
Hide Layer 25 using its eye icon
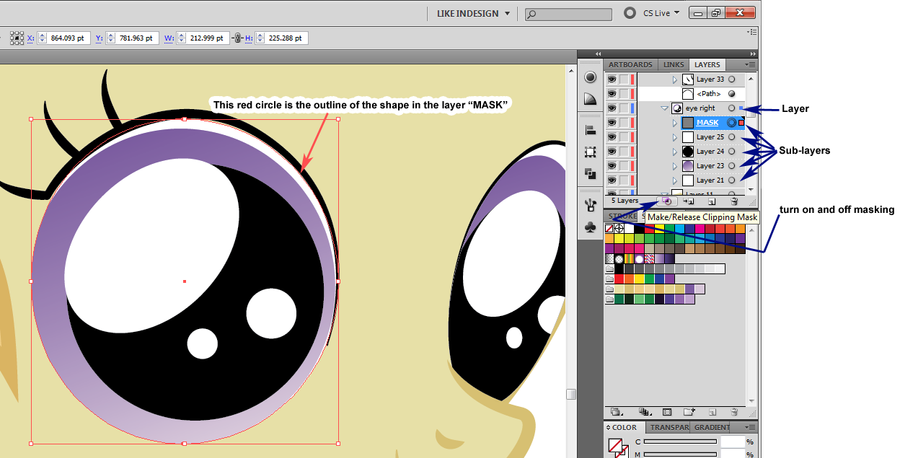(x=612, y=137)
